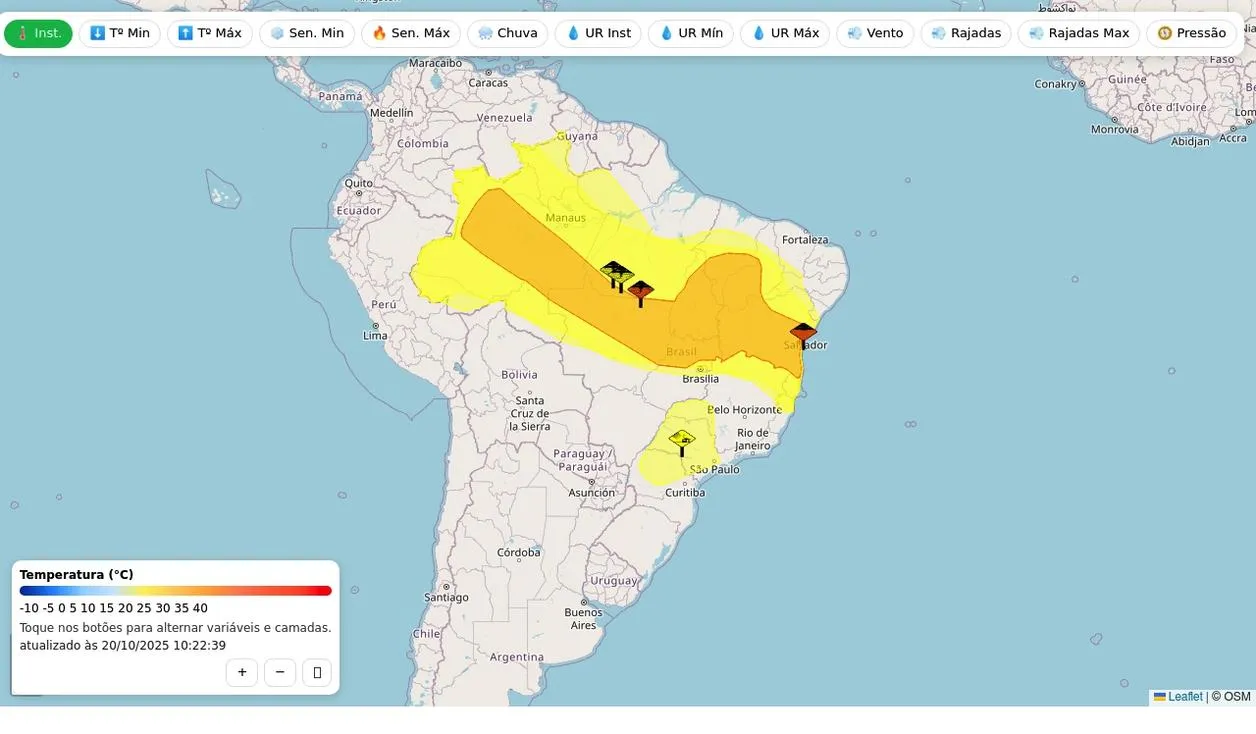Show Rajadas gusts layer
This screenshot has width=1256, height=734.
[965, 33]
